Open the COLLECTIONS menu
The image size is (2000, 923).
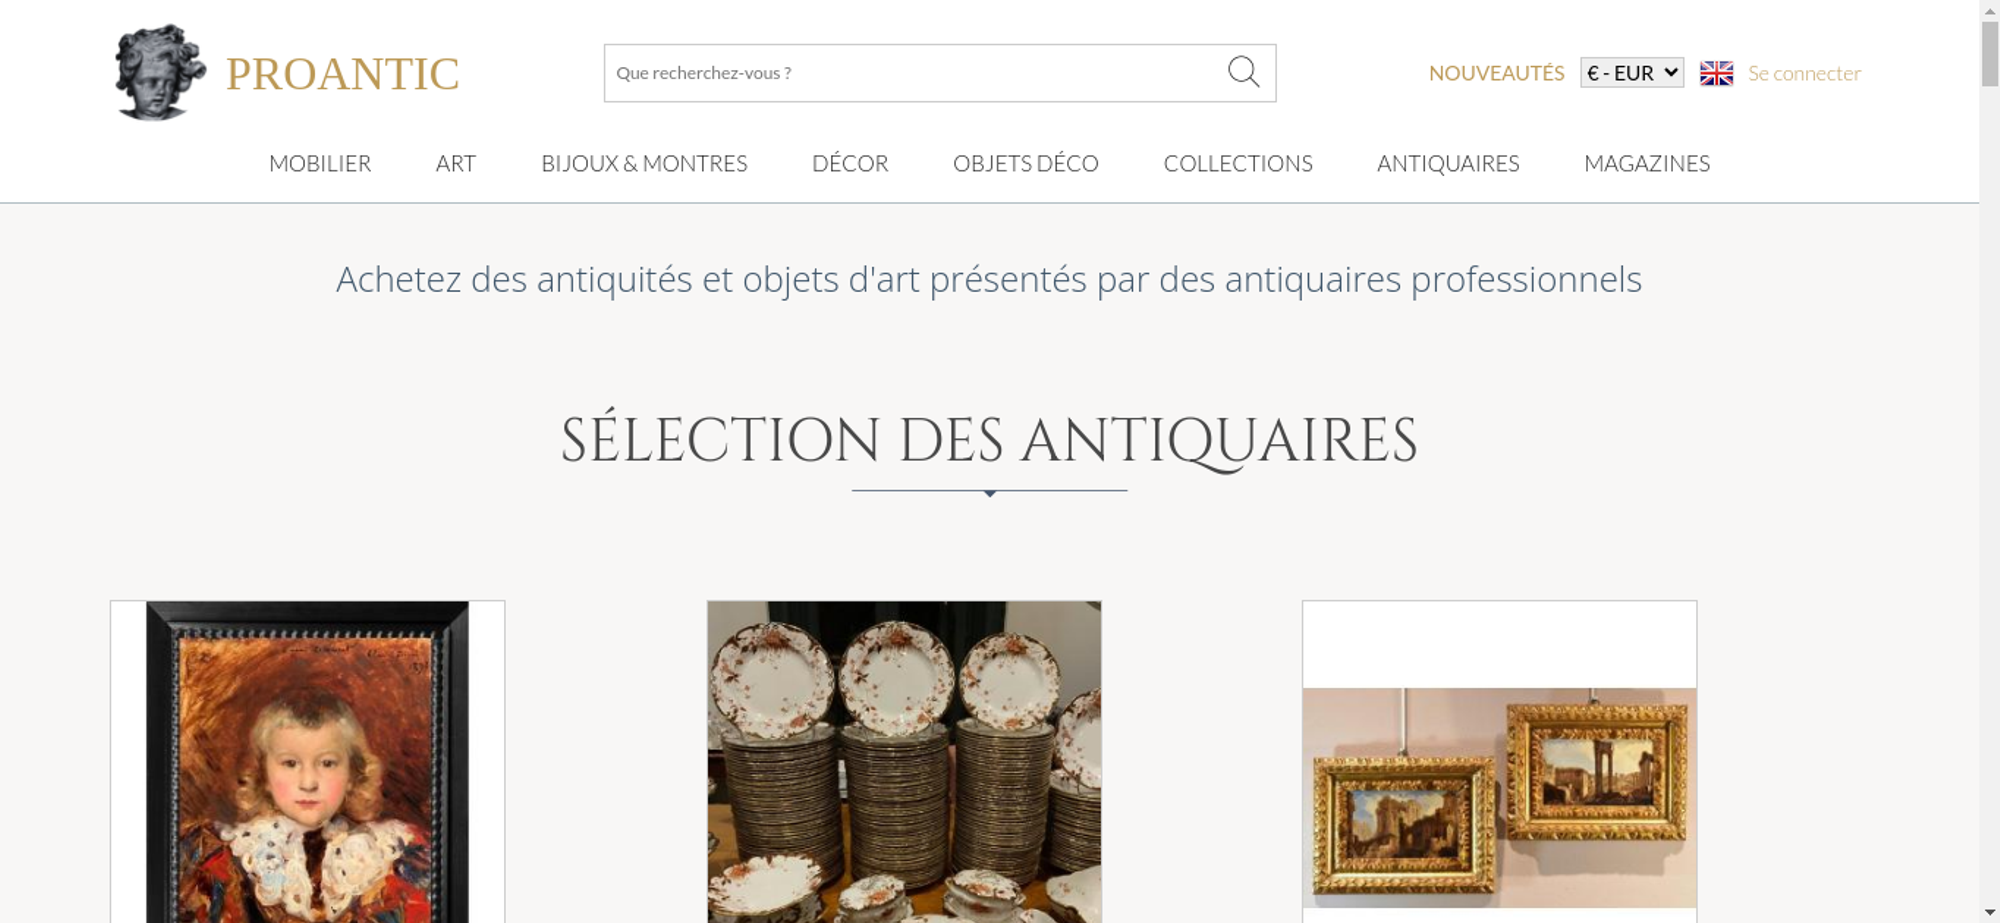(1238, 163)
